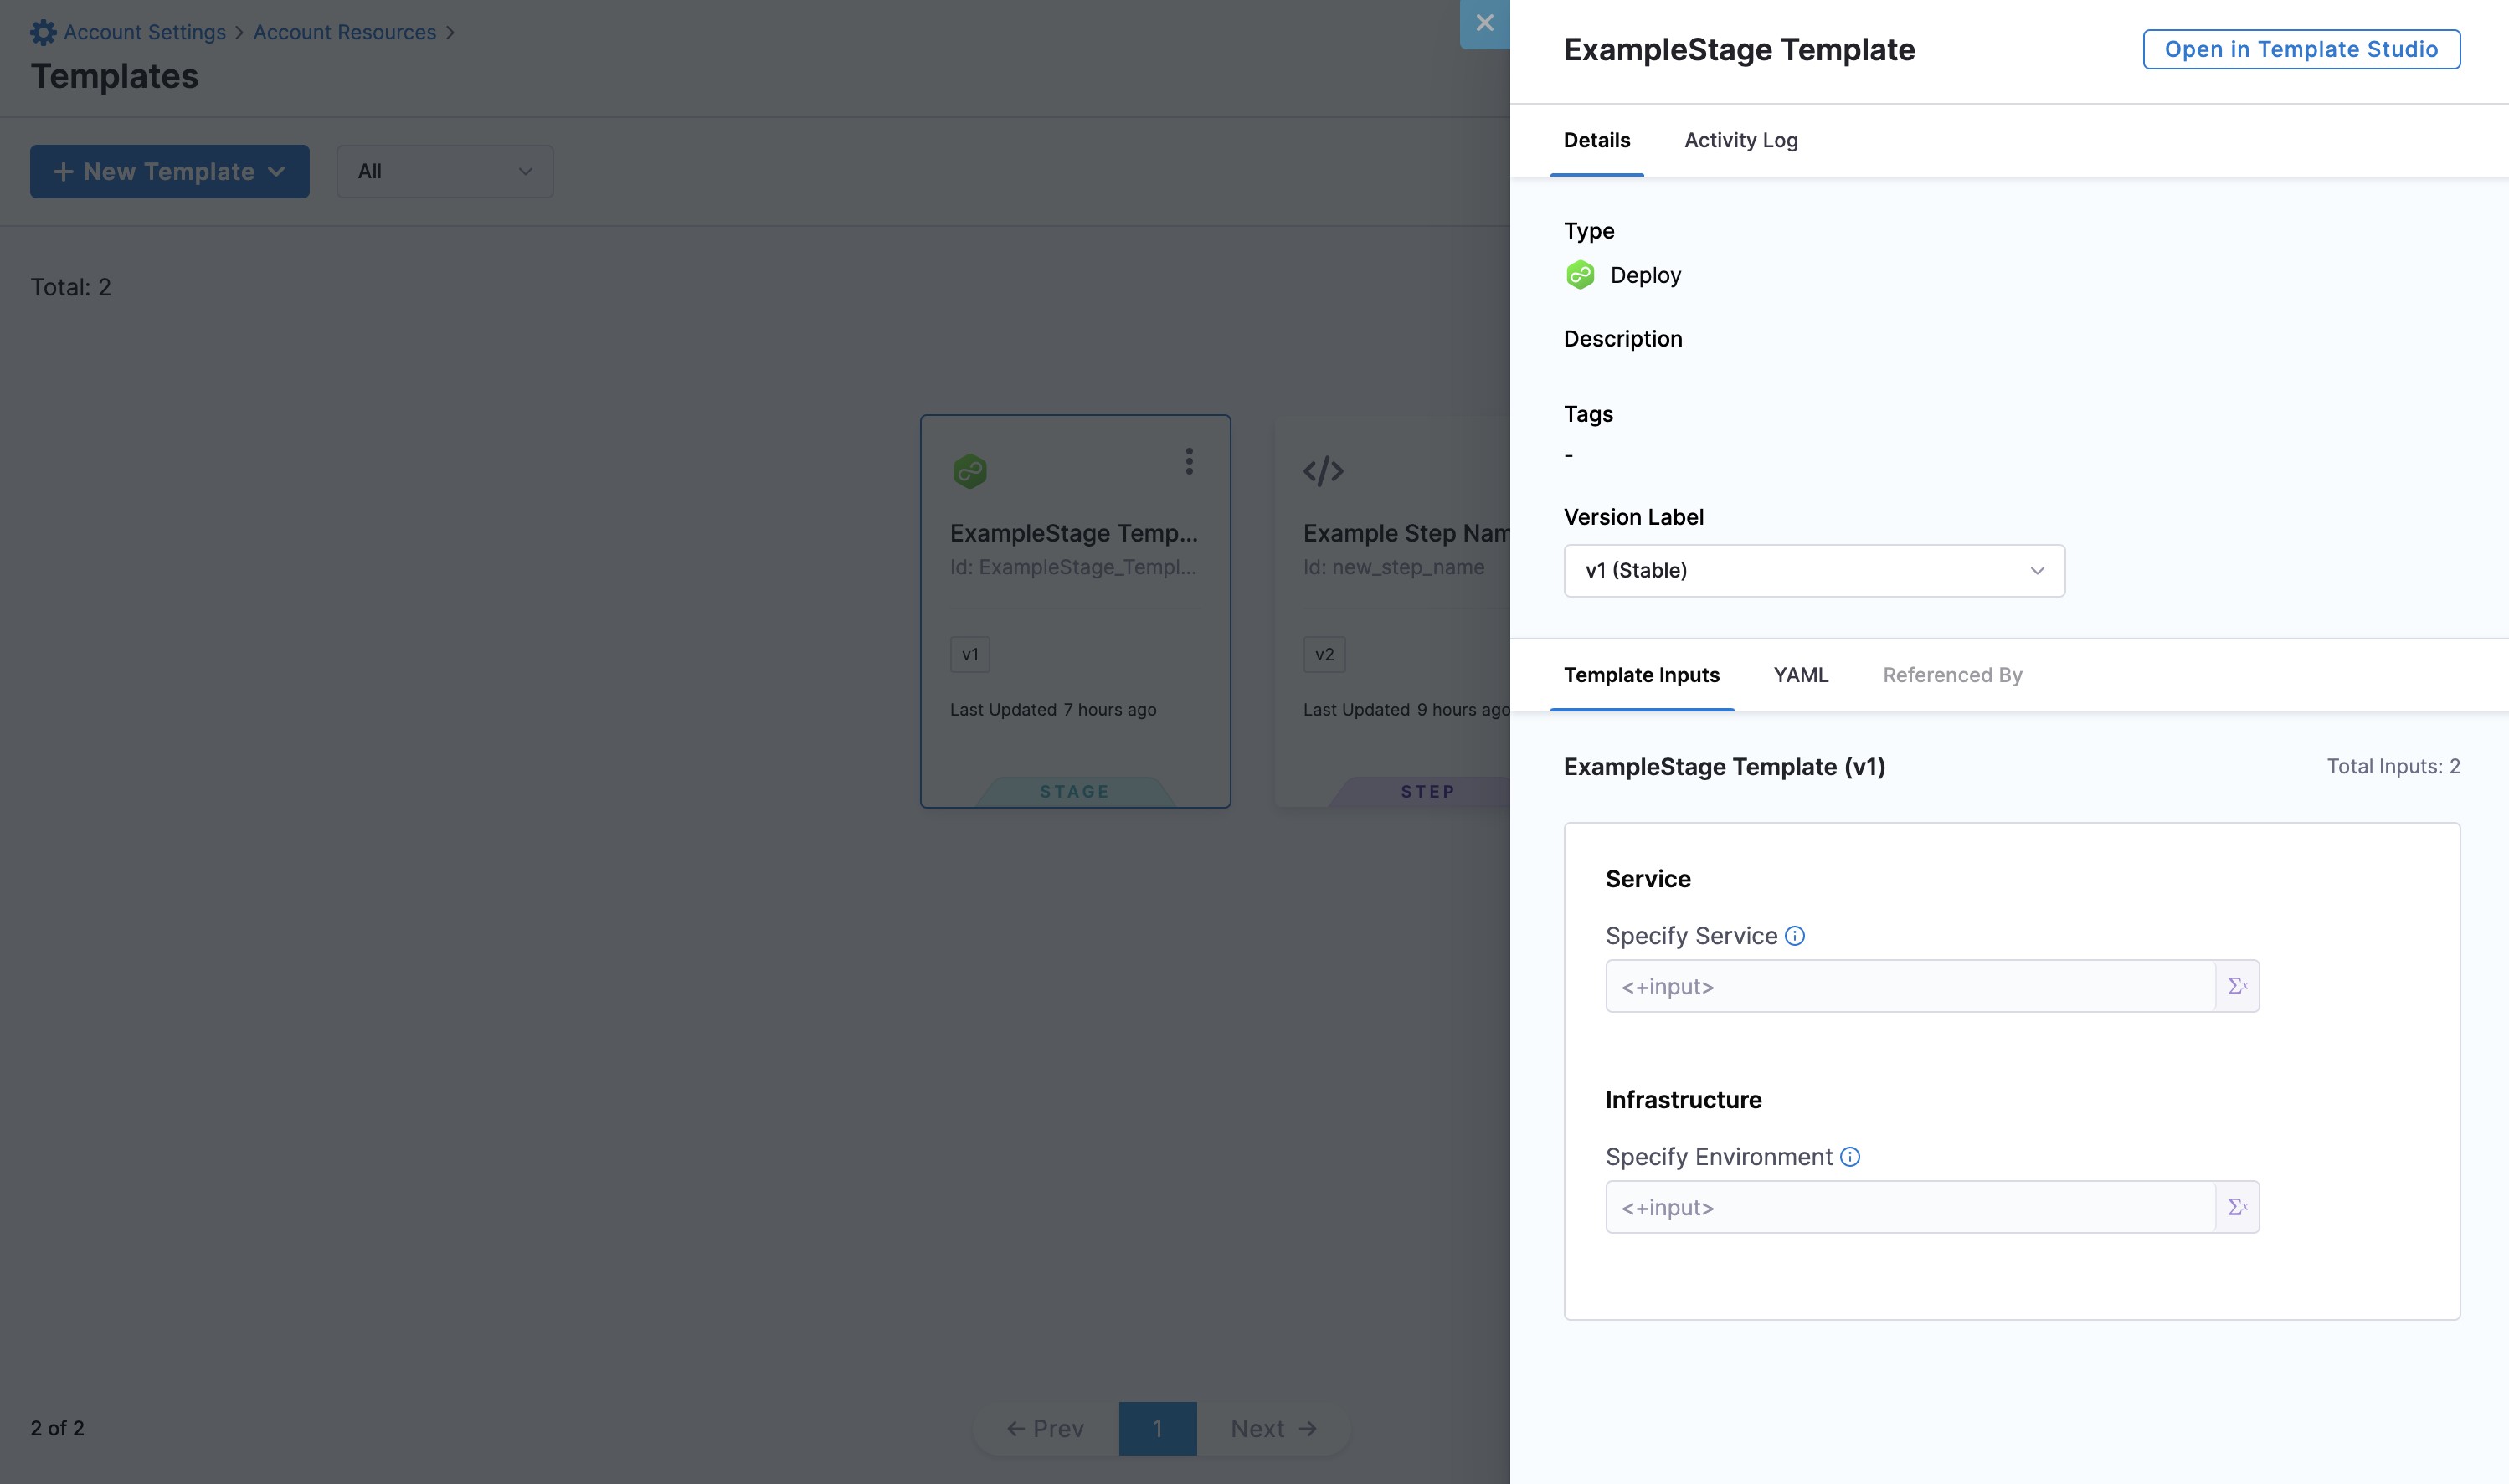Image resolution: width=2509 pixels, height=1484 pixels.
Task: Open the All template type filter dropdown
Action: point(445,172)
